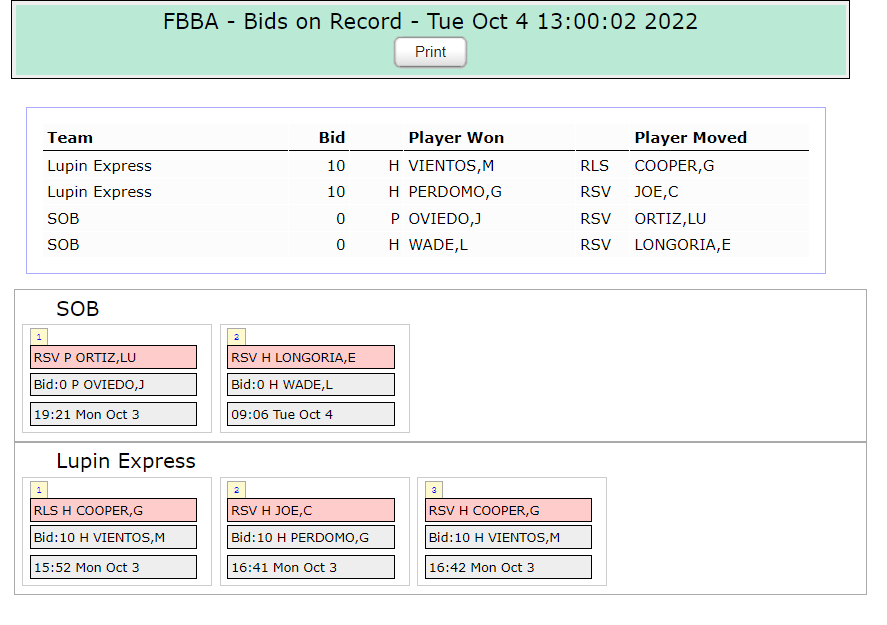Click bid number 2 badge under SOB

tap(236, 337)
